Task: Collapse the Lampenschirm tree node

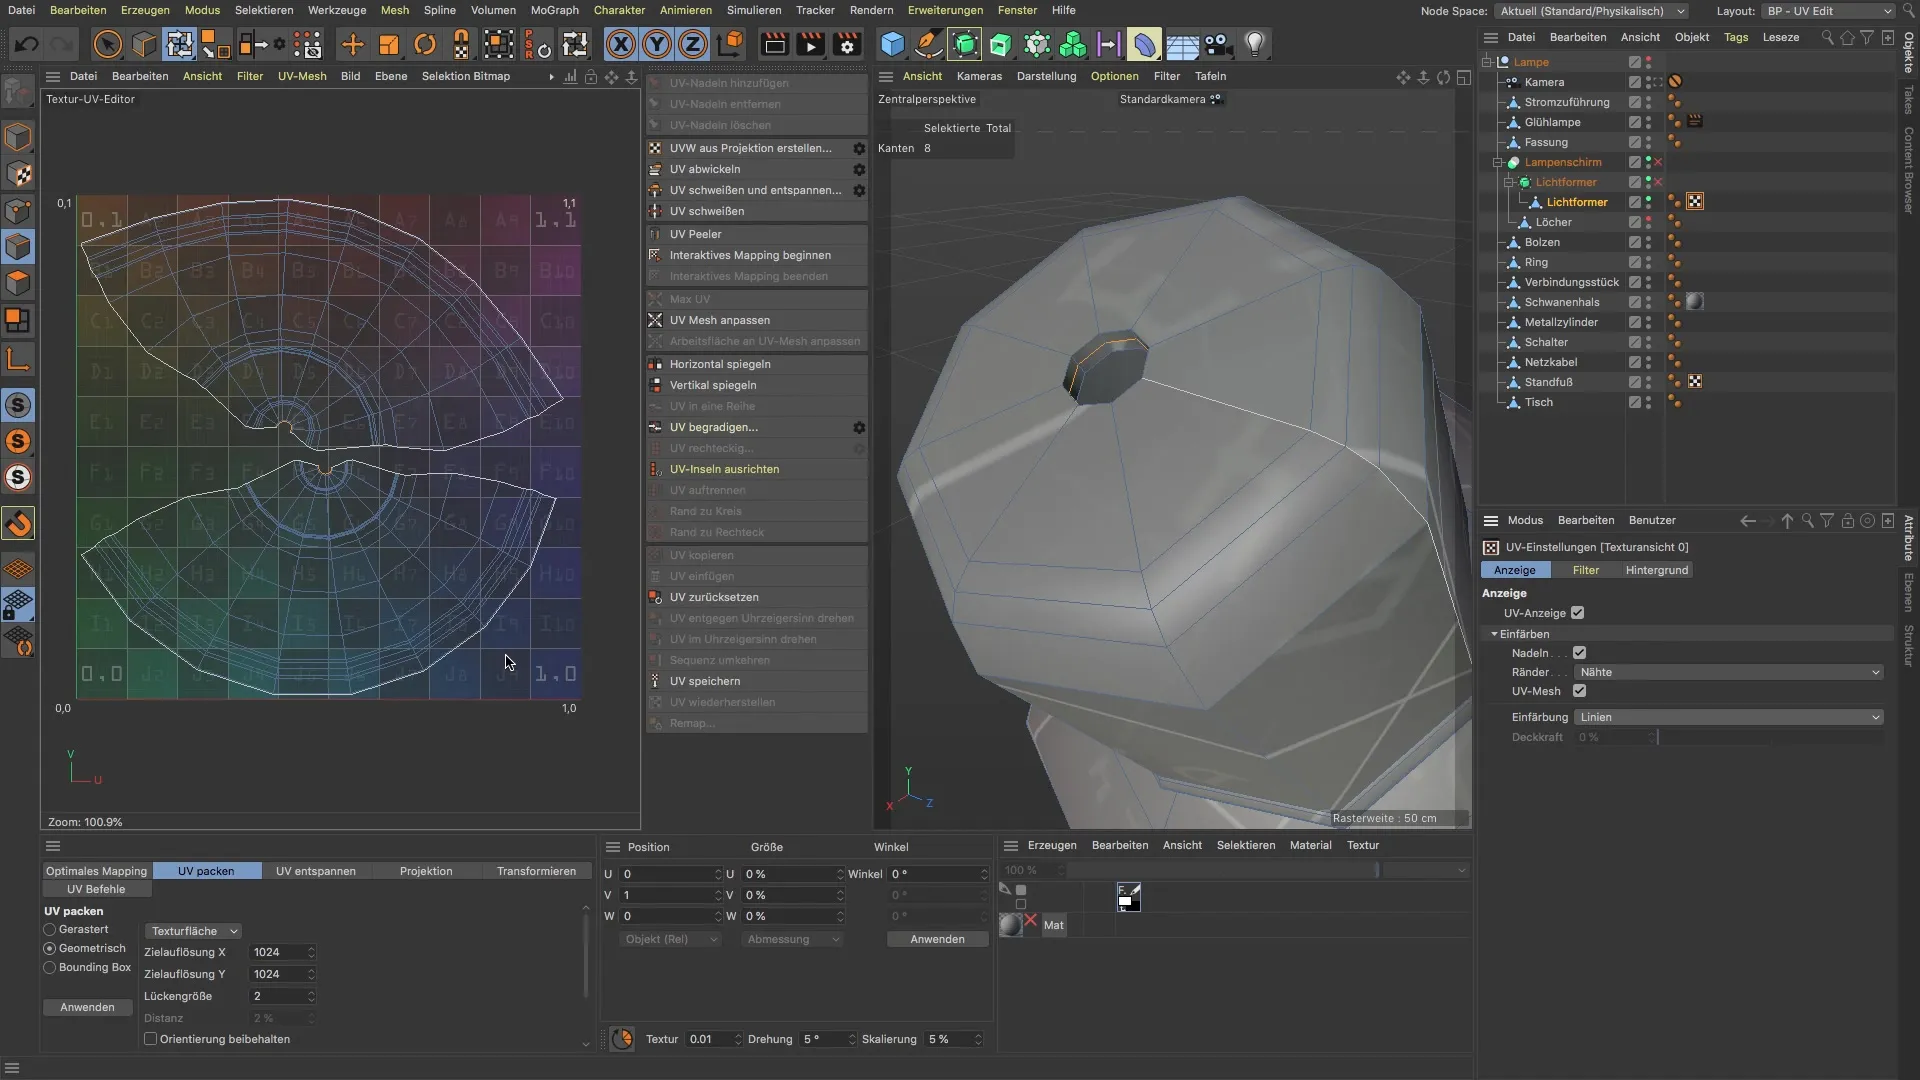Action: tap(1498, 162)
